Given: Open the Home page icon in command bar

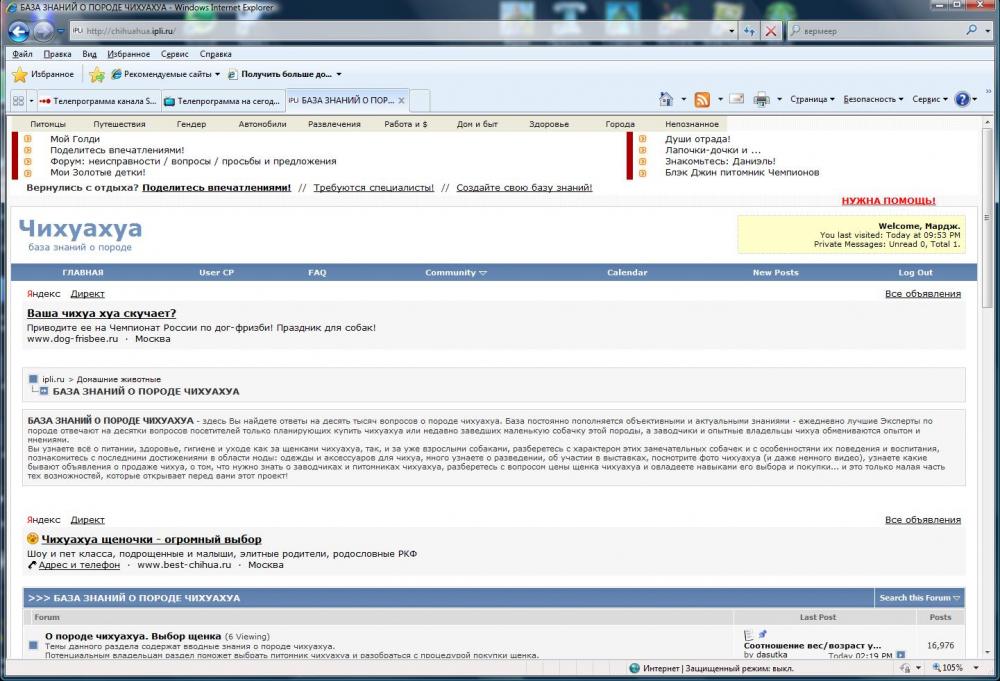Looking at the screenshot, I should 666,99.
